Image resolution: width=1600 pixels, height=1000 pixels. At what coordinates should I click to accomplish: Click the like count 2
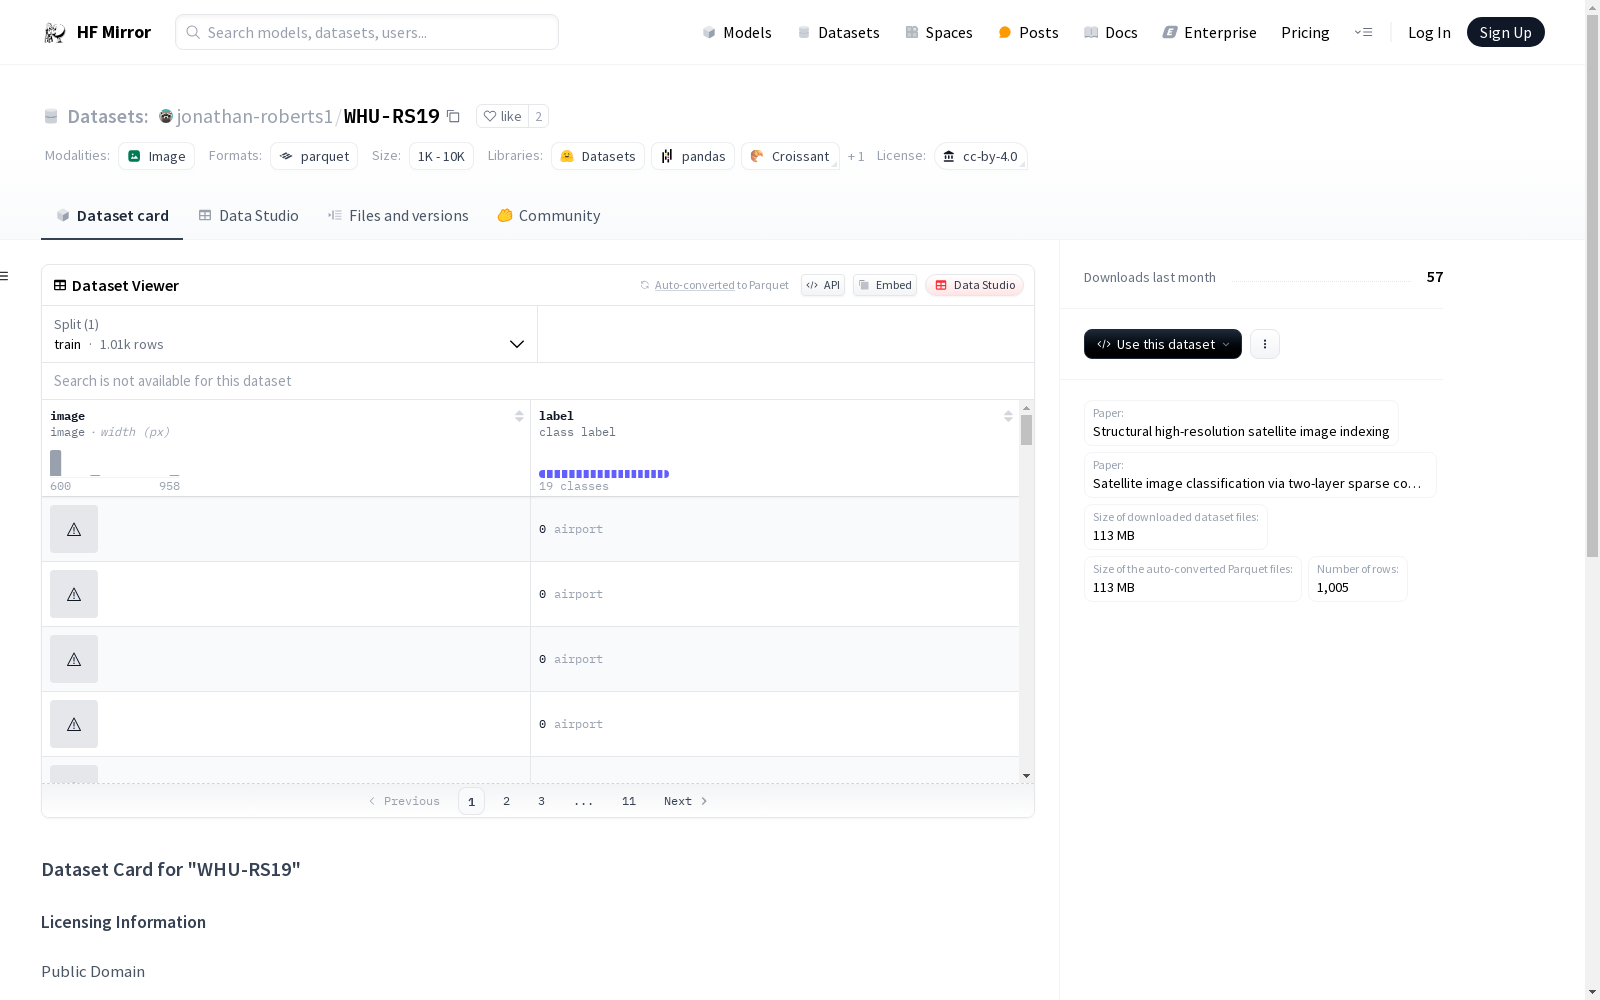click(x=538, y=116)
